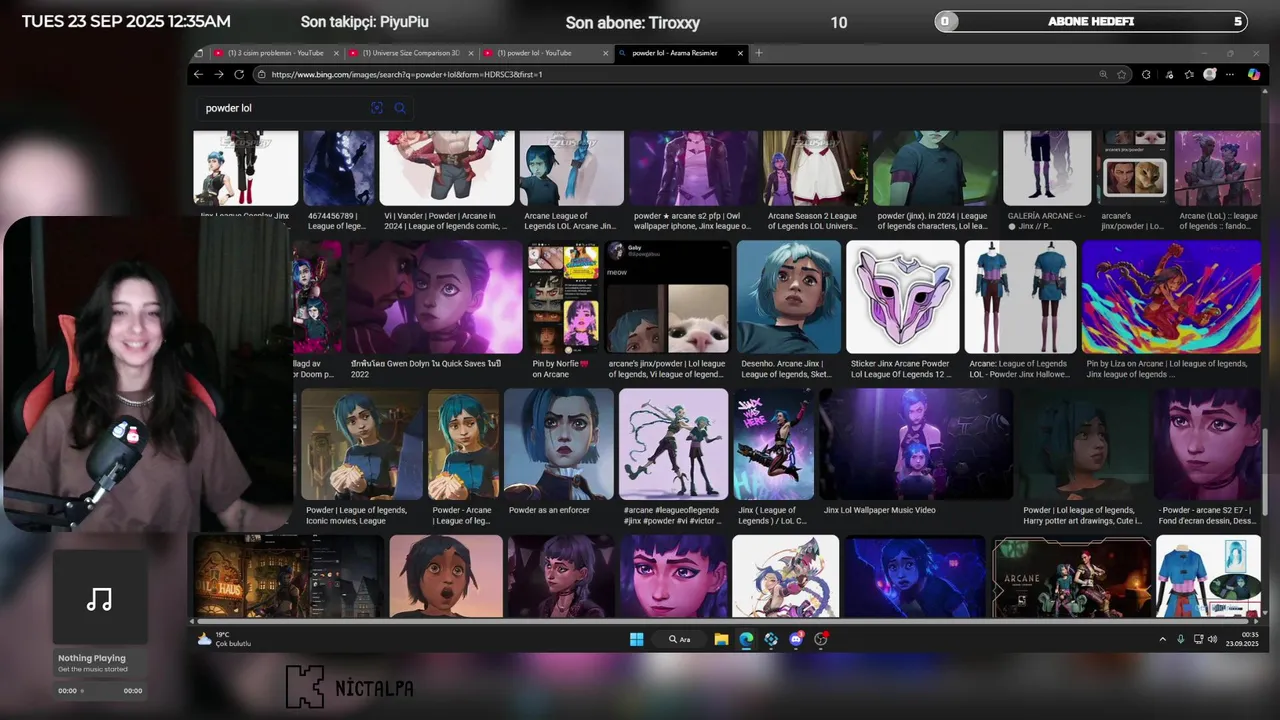
Task: Open Copilot from the browser toolbar
Action: (1254, 74)
